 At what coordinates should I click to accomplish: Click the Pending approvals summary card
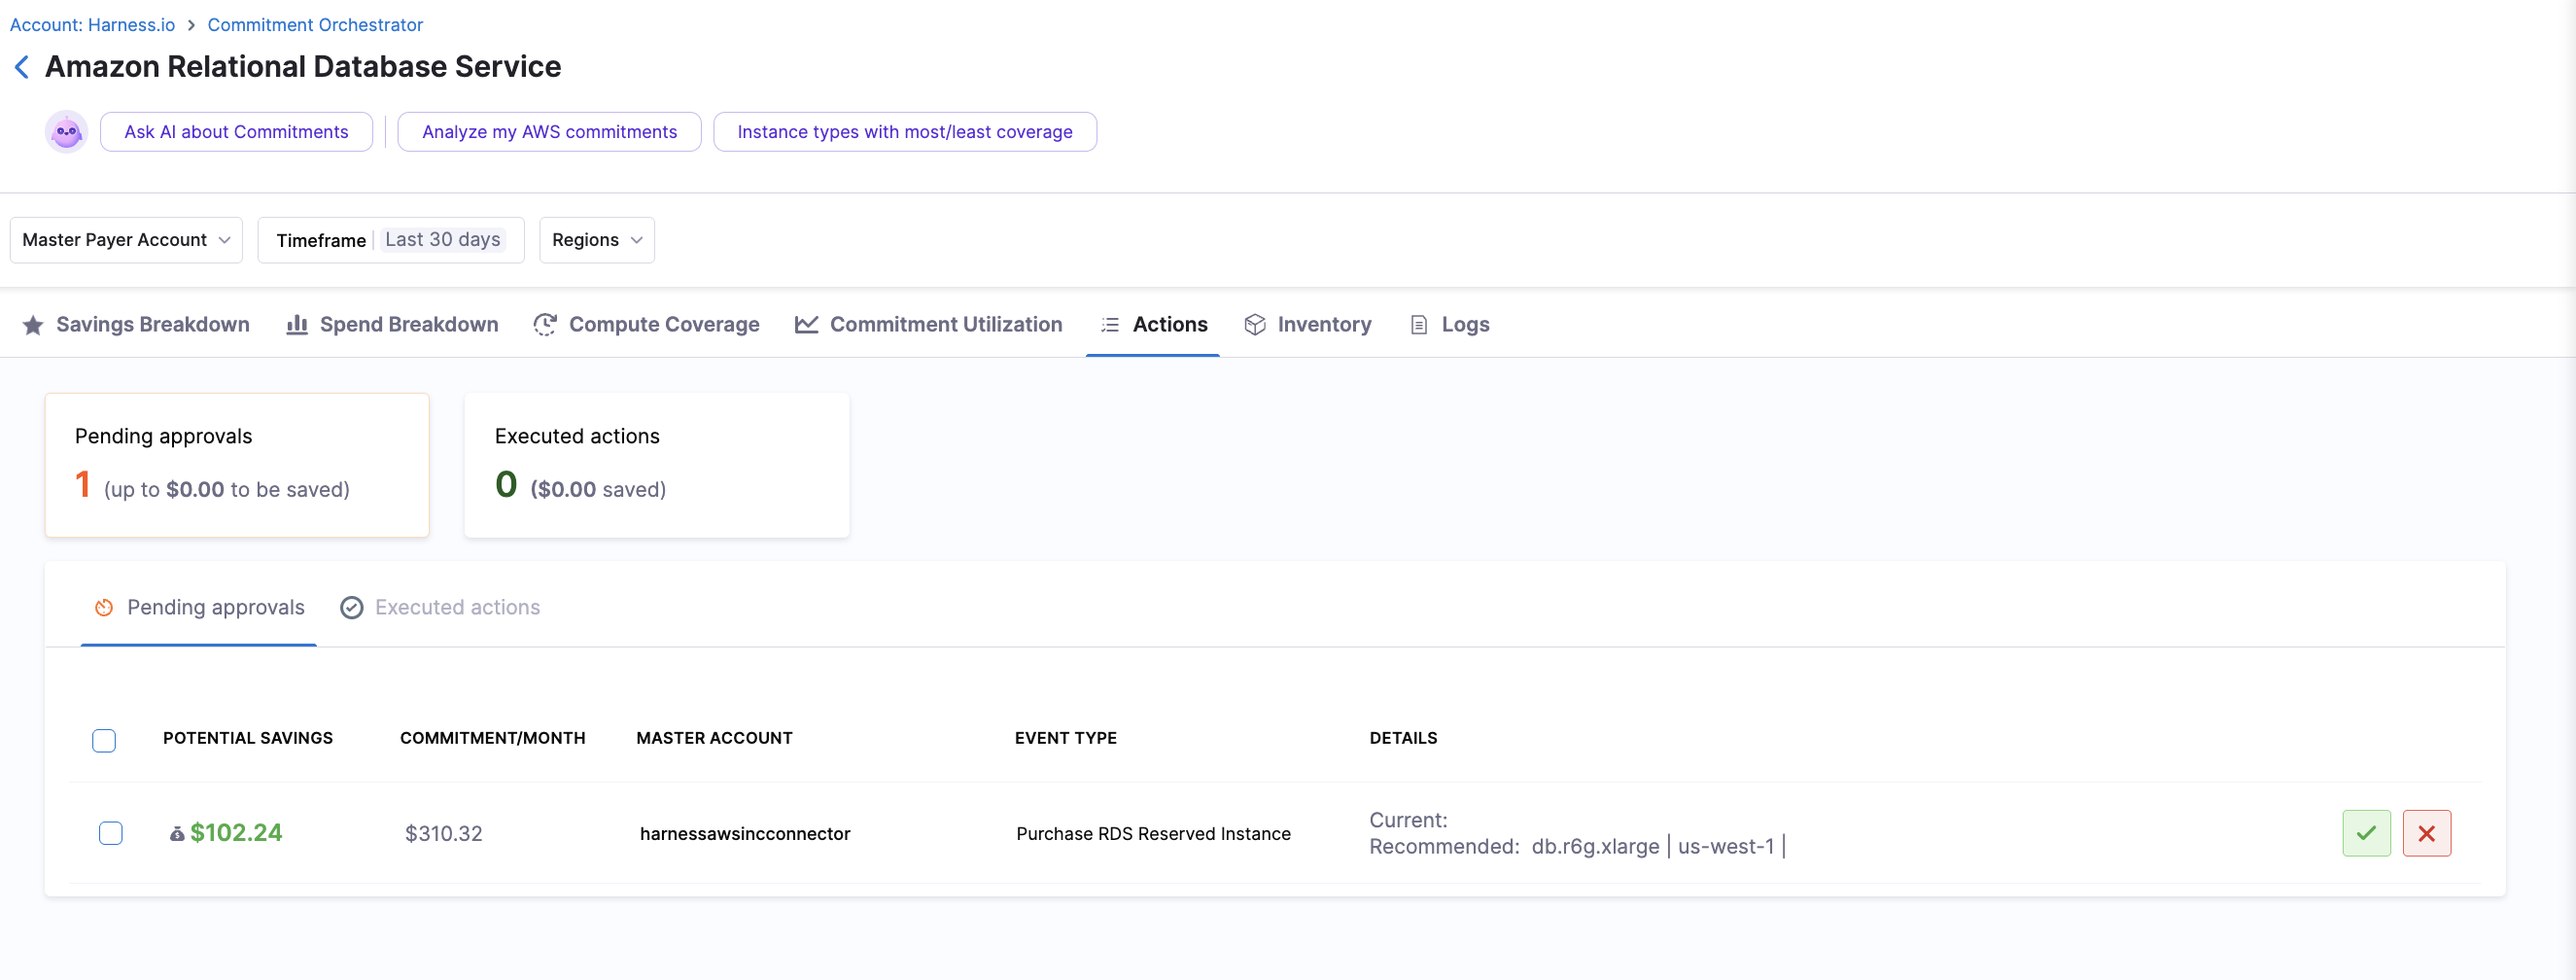(237, 465)
